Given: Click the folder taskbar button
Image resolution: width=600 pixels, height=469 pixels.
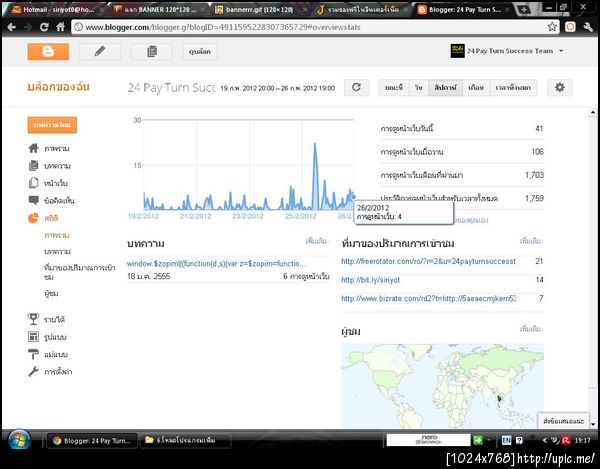Looking at the screenshot, I should (185, 440).
